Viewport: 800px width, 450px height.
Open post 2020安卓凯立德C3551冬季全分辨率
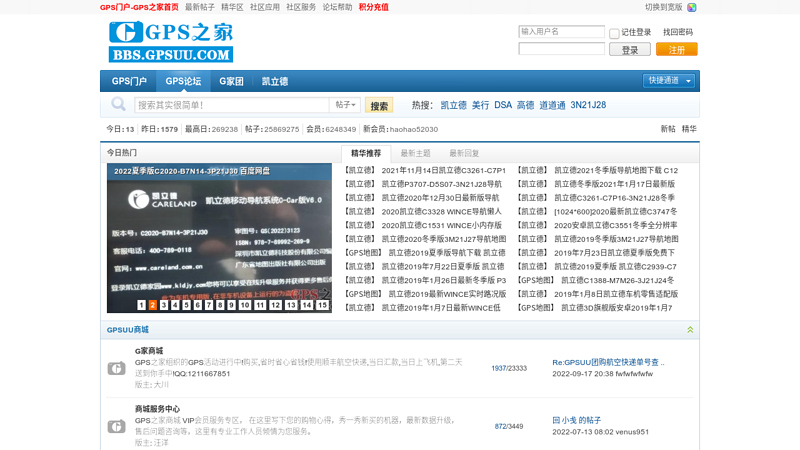tap(616, 225)
